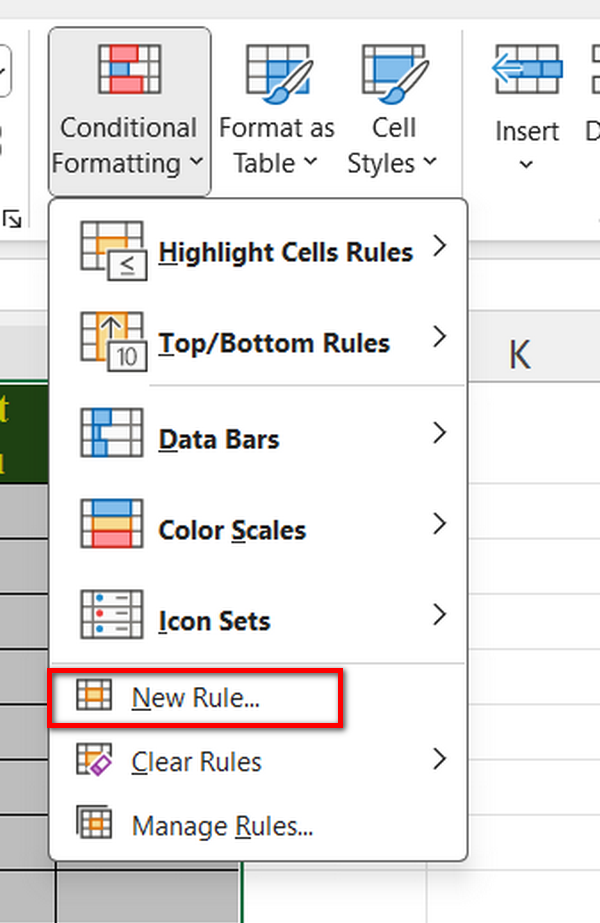Expand the Top/Bottom Rules submenu arrow

[x=438, y=340]
